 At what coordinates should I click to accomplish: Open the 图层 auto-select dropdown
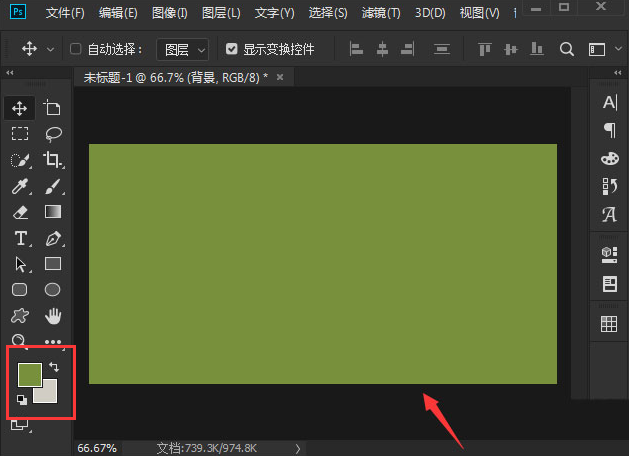click(183, 49)
